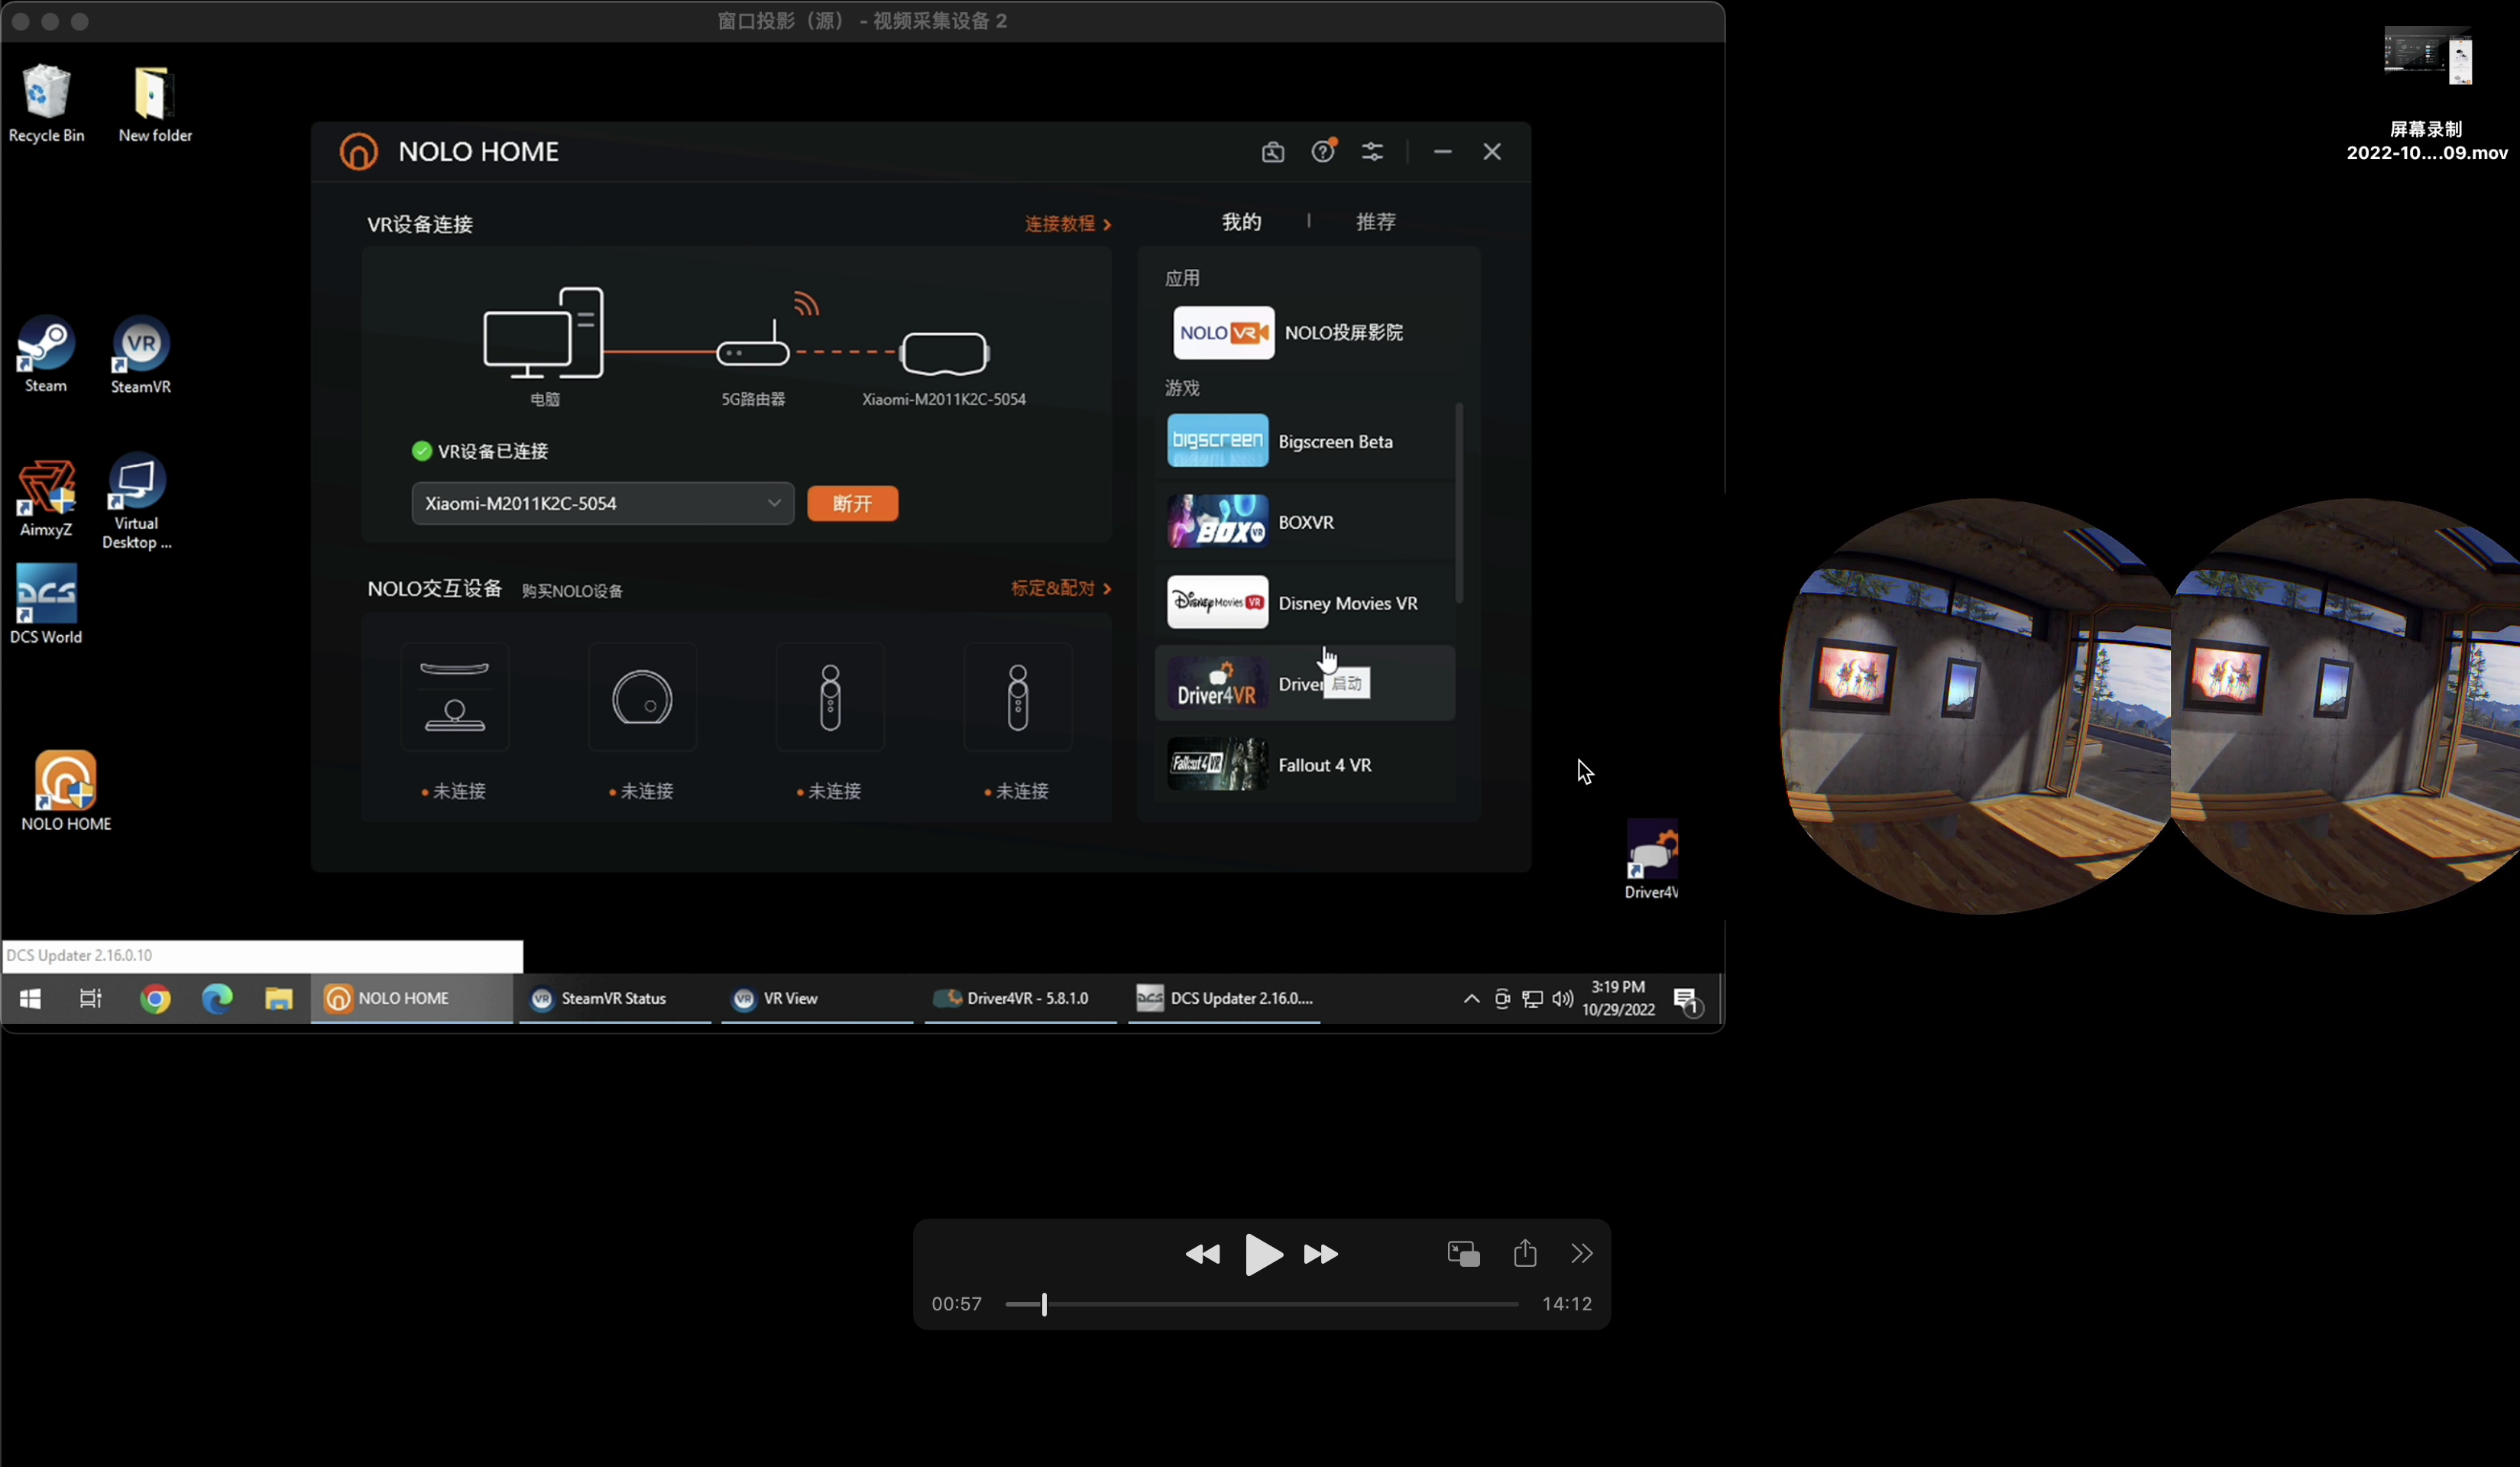The image size is (2520, 1467).
Task: Expand more controls in video player
Action: pyautogui.click(x=1582, y=1253)
